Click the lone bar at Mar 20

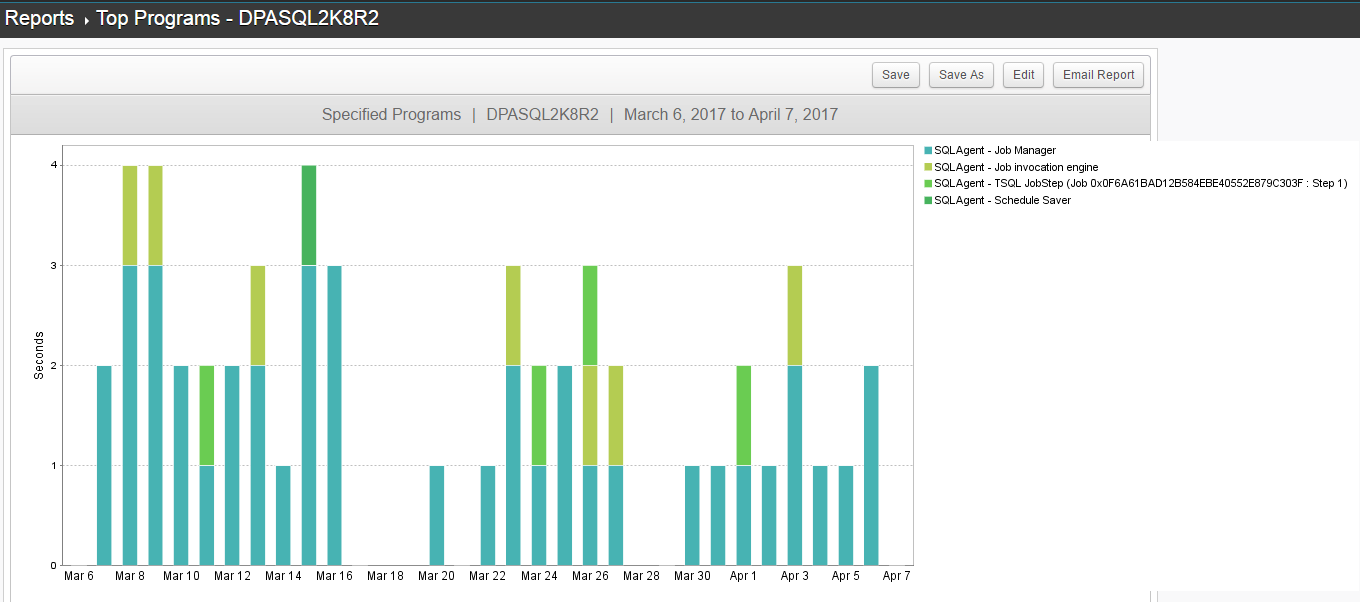(437, 515)
